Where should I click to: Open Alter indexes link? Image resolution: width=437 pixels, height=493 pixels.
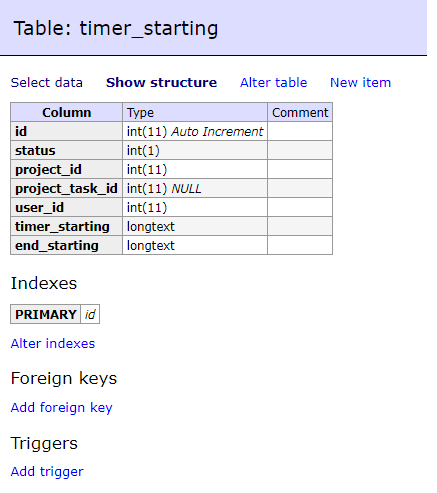(x=53, y=343)
